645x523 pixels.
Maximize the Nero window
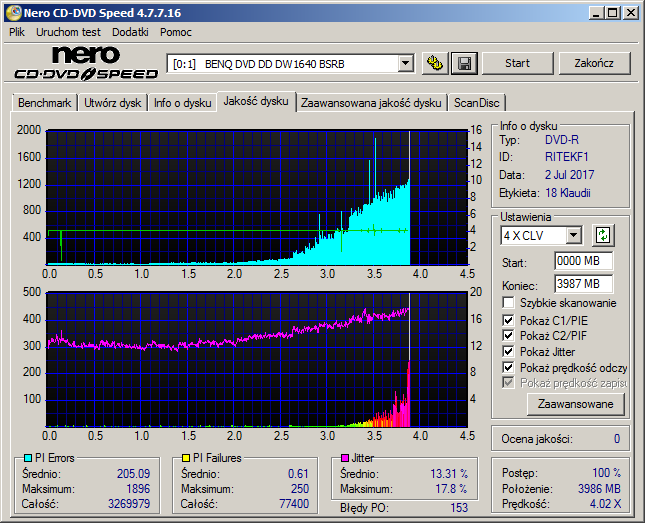pos(613,13)
